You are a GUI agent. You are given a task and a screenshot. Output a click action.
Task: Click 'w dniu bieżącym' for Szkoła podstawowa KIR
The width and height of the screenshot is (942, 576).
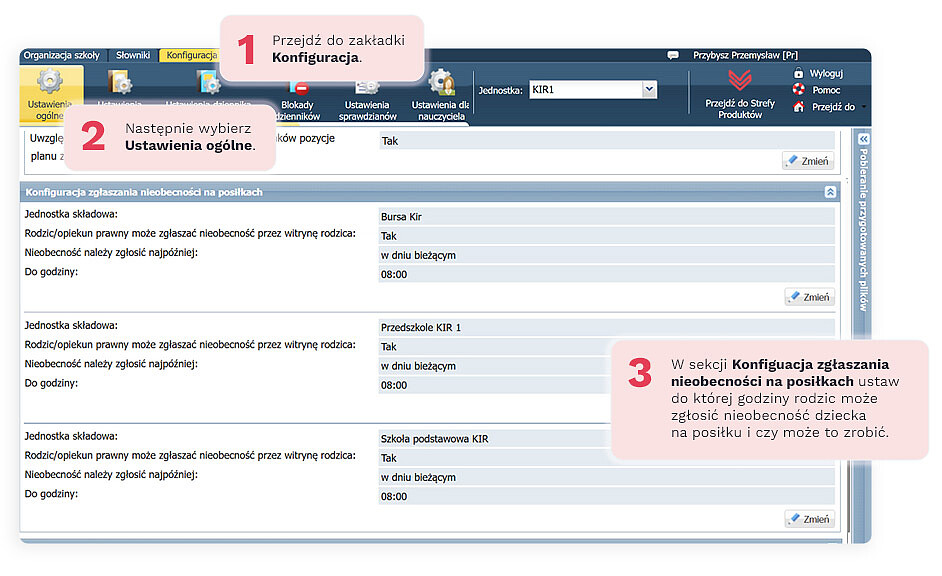418,477
